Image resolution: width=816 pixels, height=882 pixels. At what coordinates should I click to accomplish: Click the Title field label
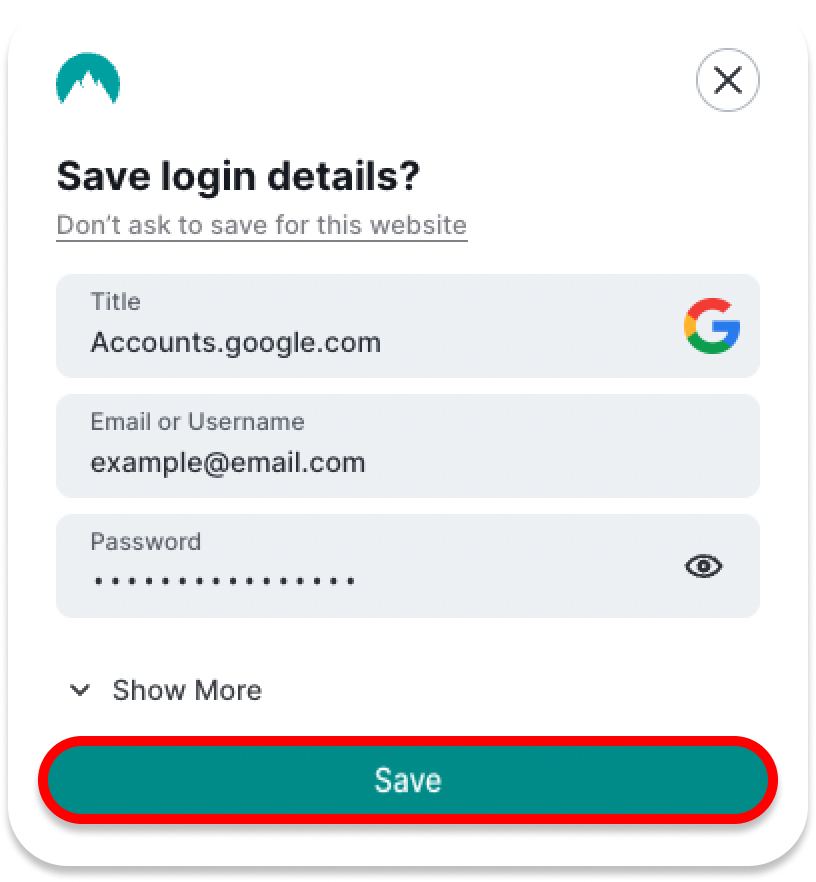tap(115, 302)
